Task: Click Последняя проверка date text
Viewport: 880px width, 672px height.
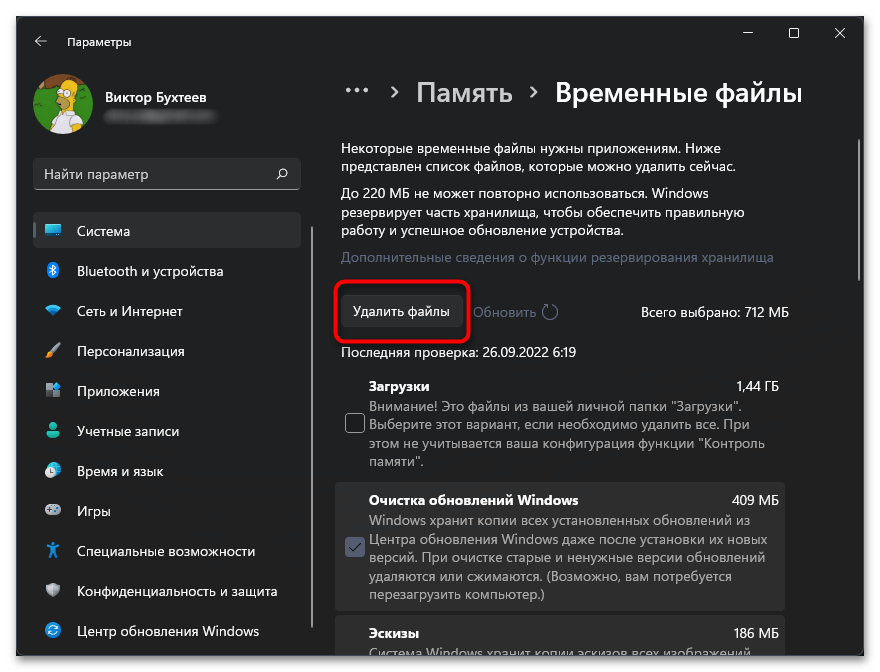Action: [x=459, y=352]
